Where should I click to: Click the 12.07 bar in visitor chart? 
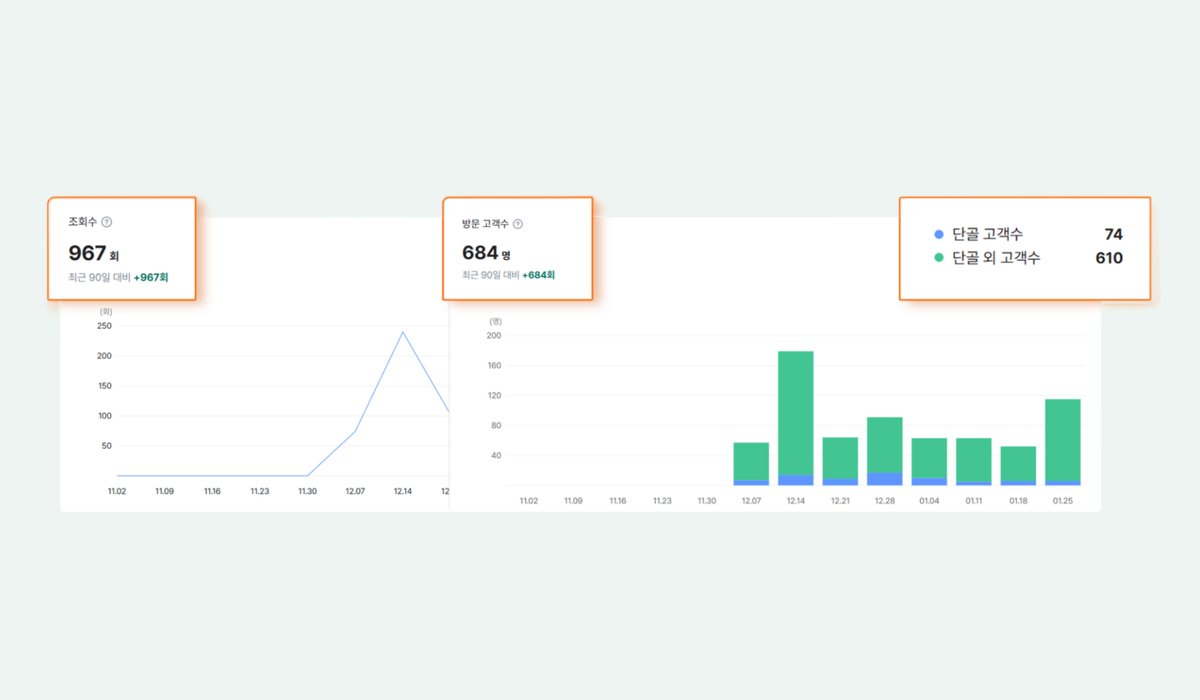pyautogui.click(x=751, y=464)
